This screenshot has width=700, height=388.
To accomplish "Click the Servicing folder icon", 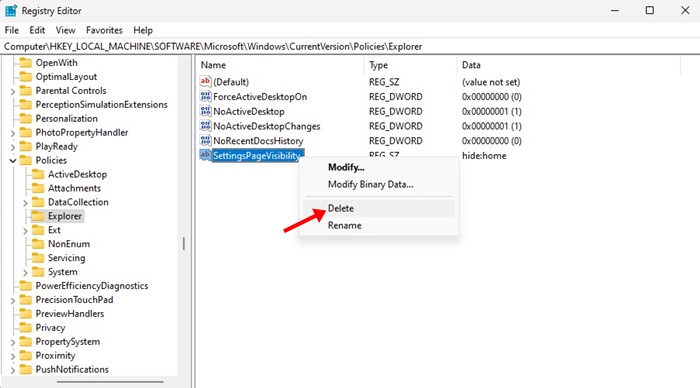I will click(x=38, y=258).
